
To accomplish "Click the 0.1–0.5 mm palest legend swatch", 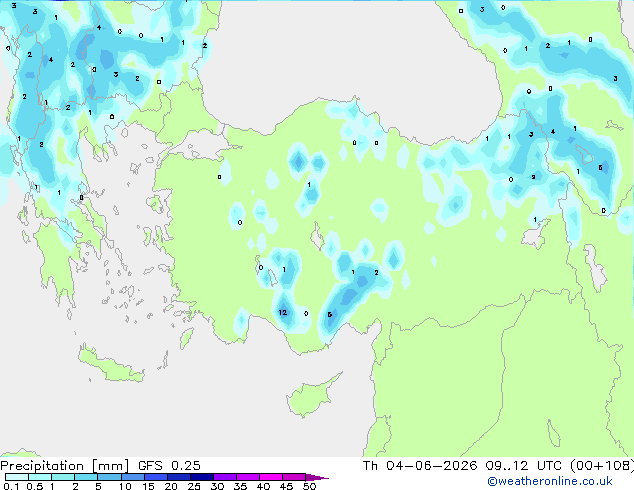I will coord(17,477).
